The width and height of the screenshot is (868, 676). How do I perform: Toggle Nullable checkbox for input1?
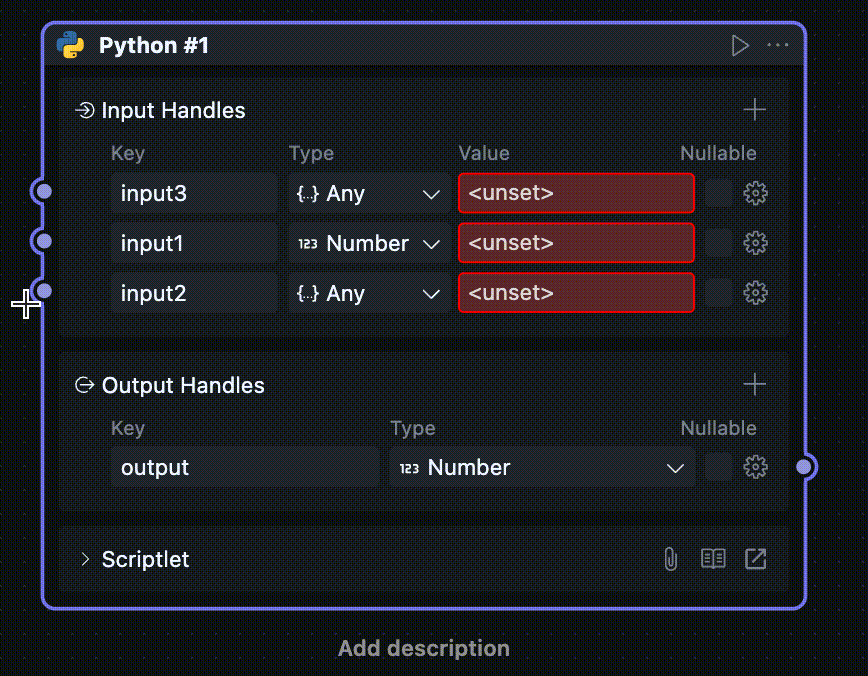718,243
